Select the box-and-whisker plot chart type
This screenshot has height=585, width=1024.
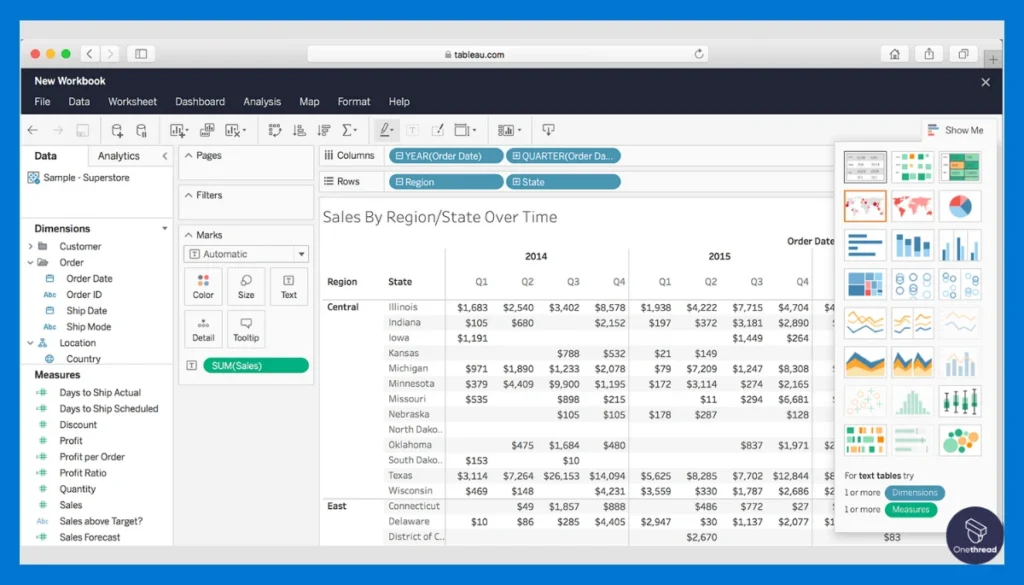960,402
